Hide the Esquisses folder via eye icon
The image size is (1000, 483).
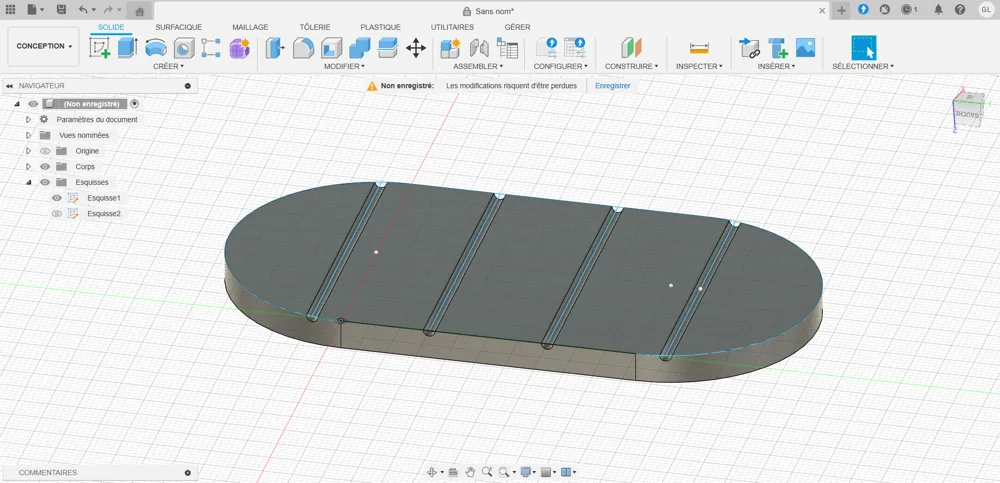[x=45, y=182]
